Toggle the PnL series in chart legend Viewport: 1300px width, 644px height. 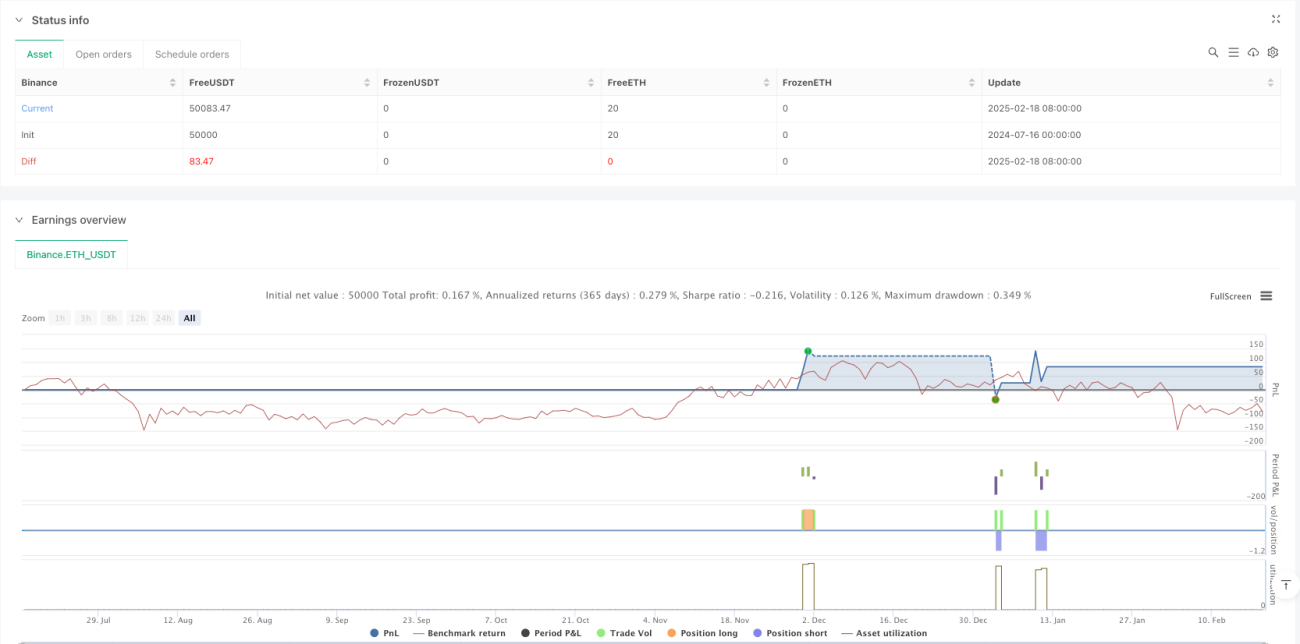(x=388, y=633)
